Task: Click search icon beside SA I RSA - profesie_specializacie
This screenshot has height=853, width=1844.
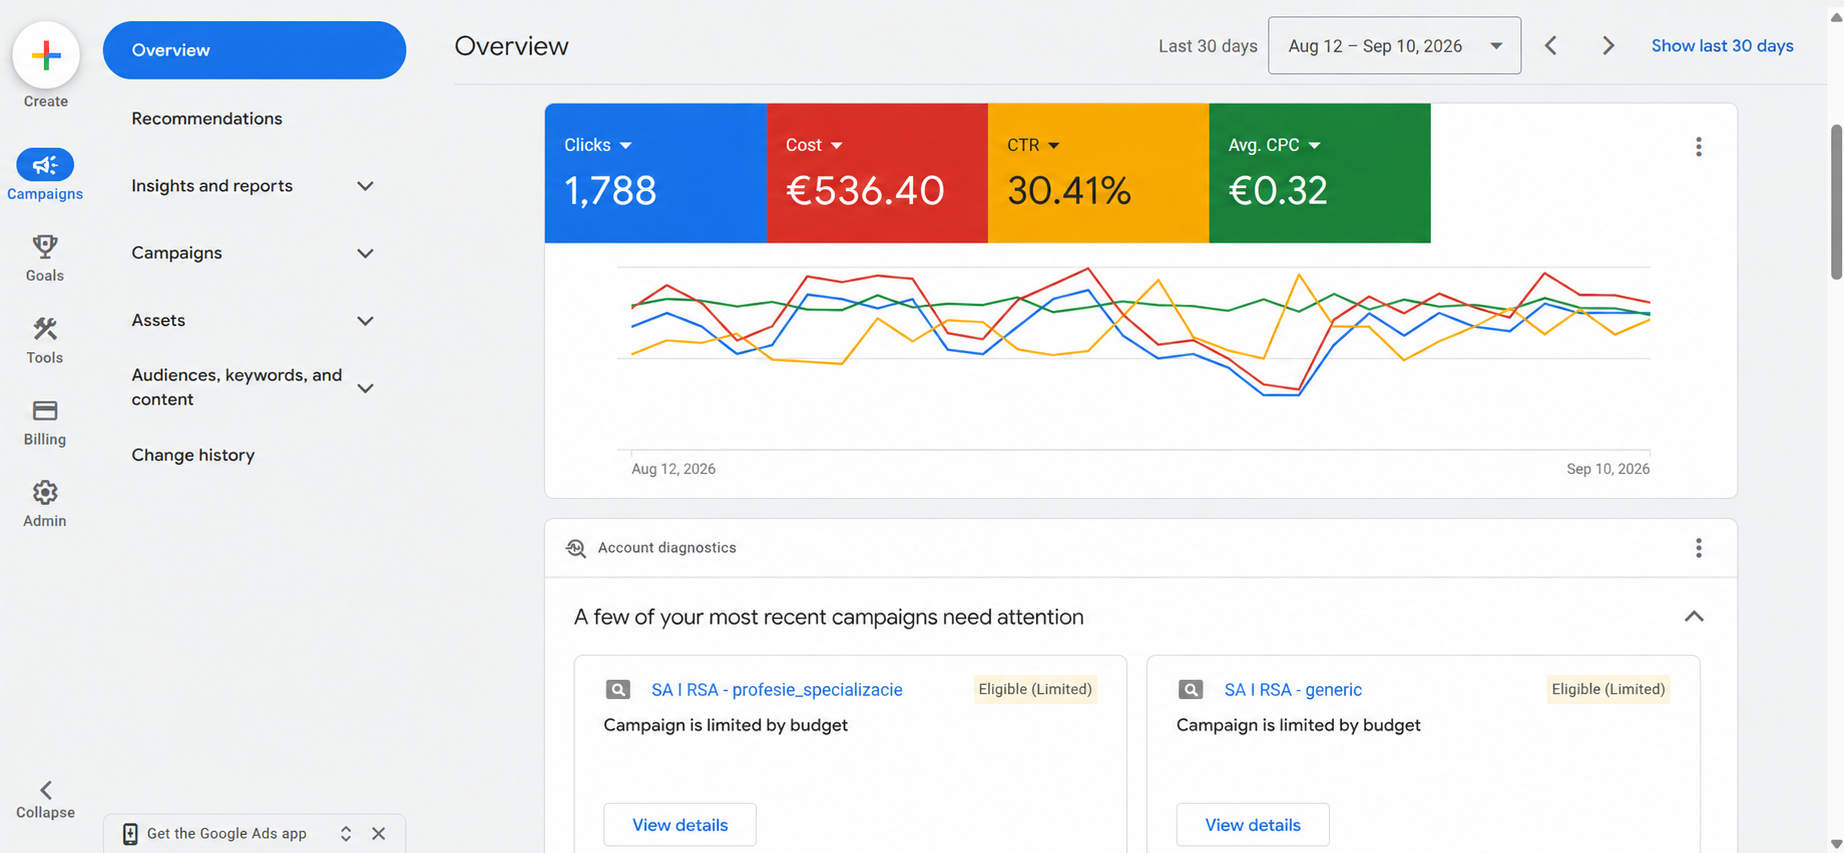Action: click(618, 690)
